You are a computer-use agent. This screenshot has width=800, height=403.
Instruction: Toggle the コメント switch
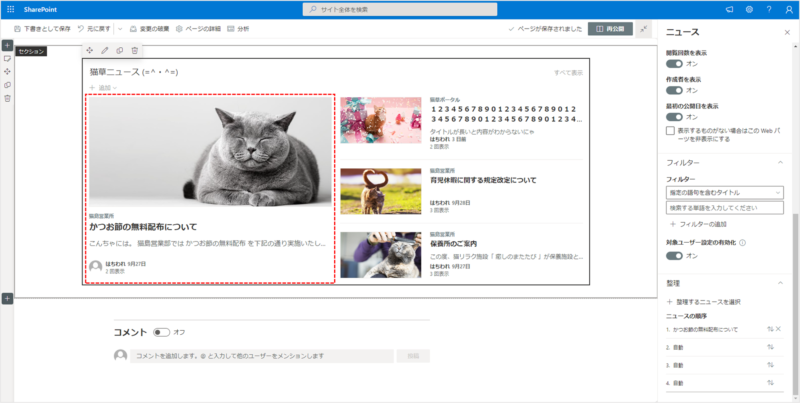(162, 332)
